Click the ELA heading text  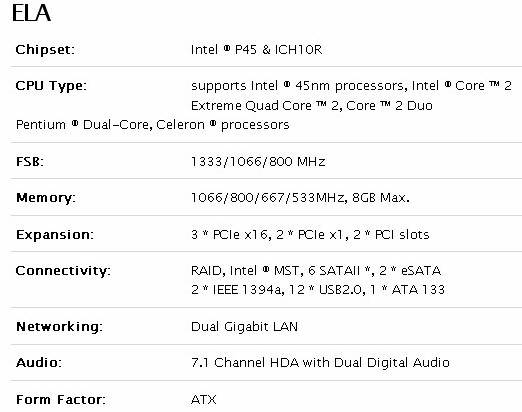tap(31, 13)
